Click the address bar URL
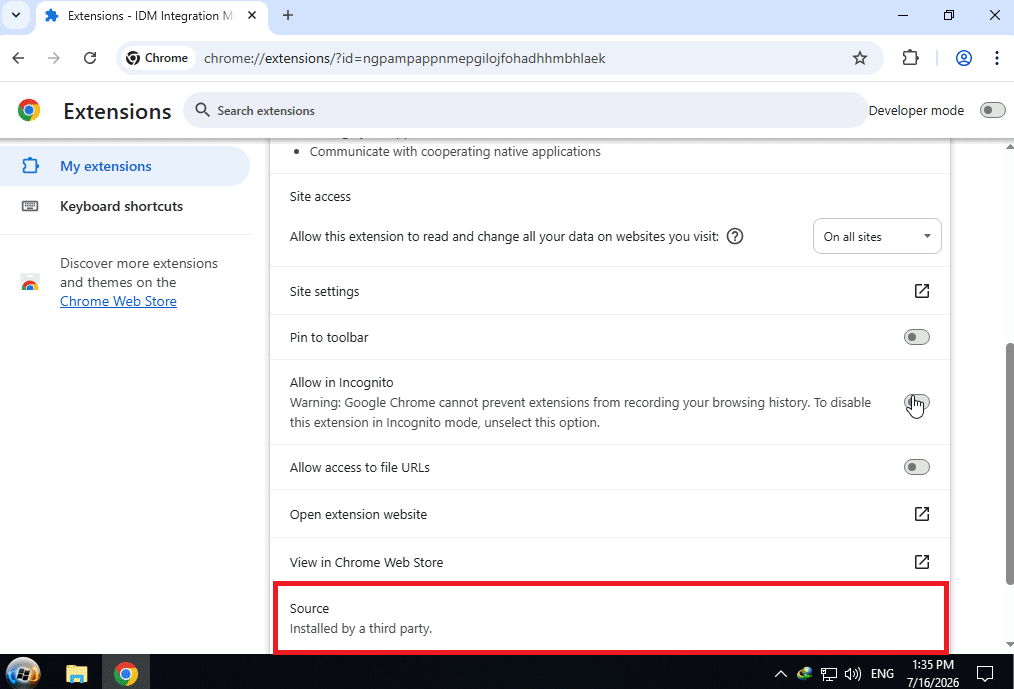Image resolution: width=1014 pixels, height=689 pixels. coord(405,58)
